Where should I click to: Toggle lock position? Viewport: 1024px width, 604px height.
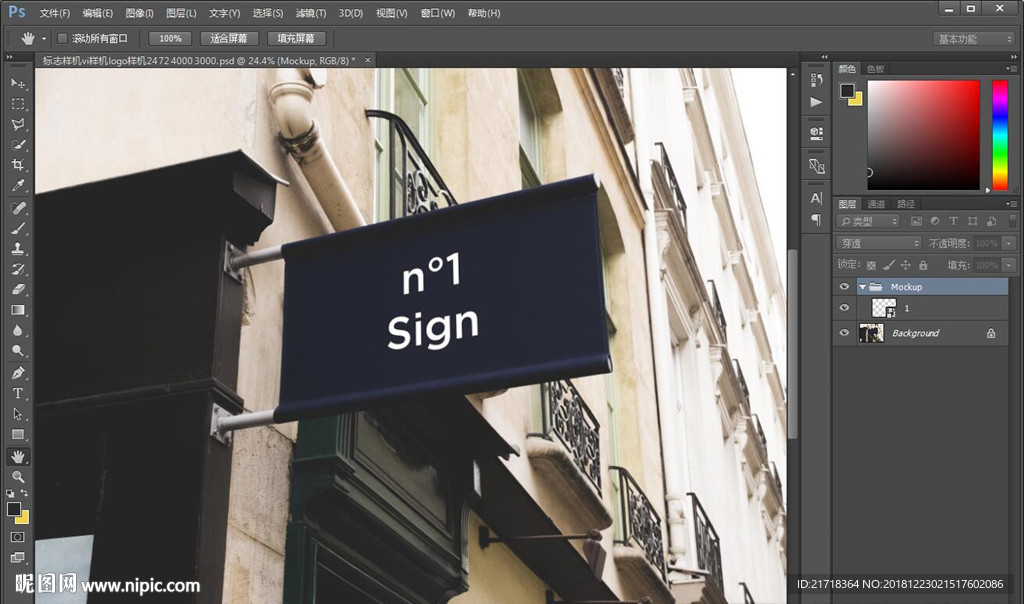(905, 265)
